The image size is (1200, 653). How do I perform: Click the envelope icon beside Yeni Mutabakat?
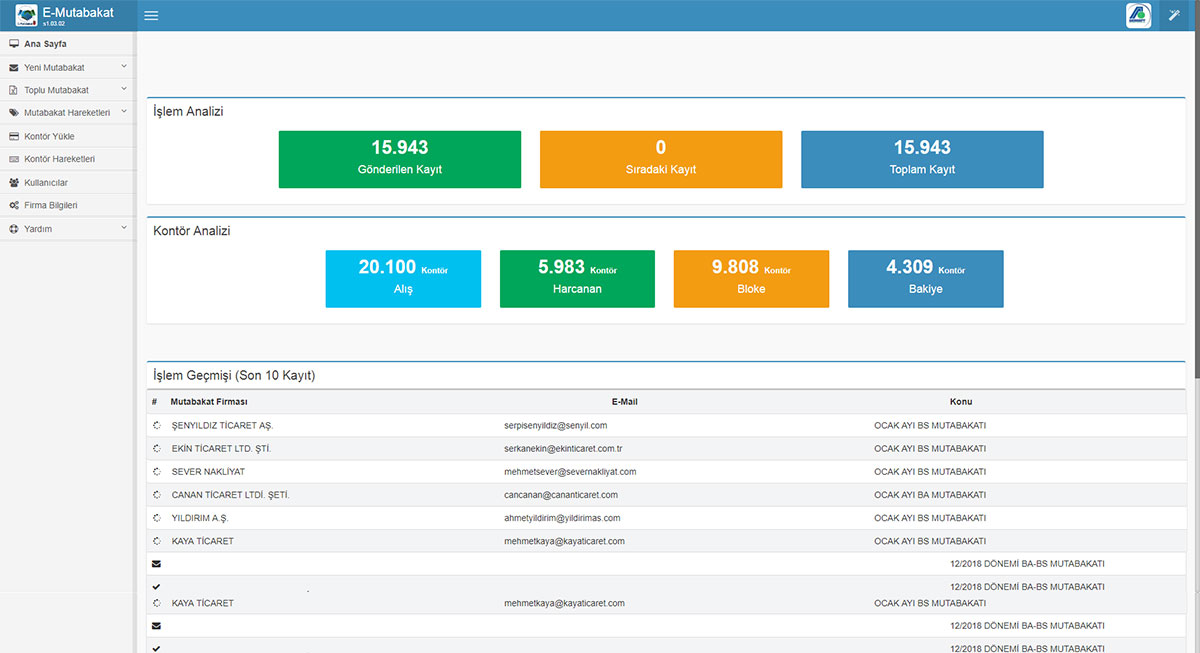[x=14, y=68]
